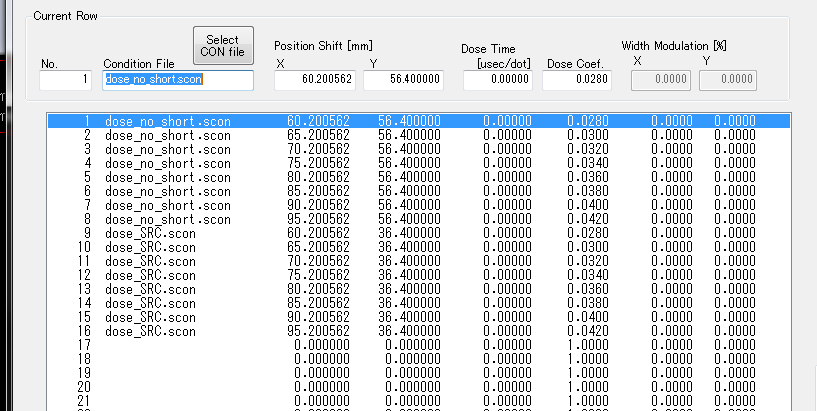Select row 12 dose_SRC.scon
The height and width of the screenshot is (411, 817).
pyautogui.click(x=419, y=276)
